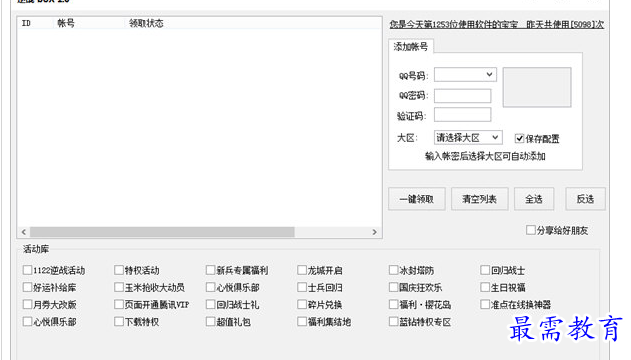The image size is (631, 360).
Task: Clear accounts with 清空列表 button
Action: (480, 199)
